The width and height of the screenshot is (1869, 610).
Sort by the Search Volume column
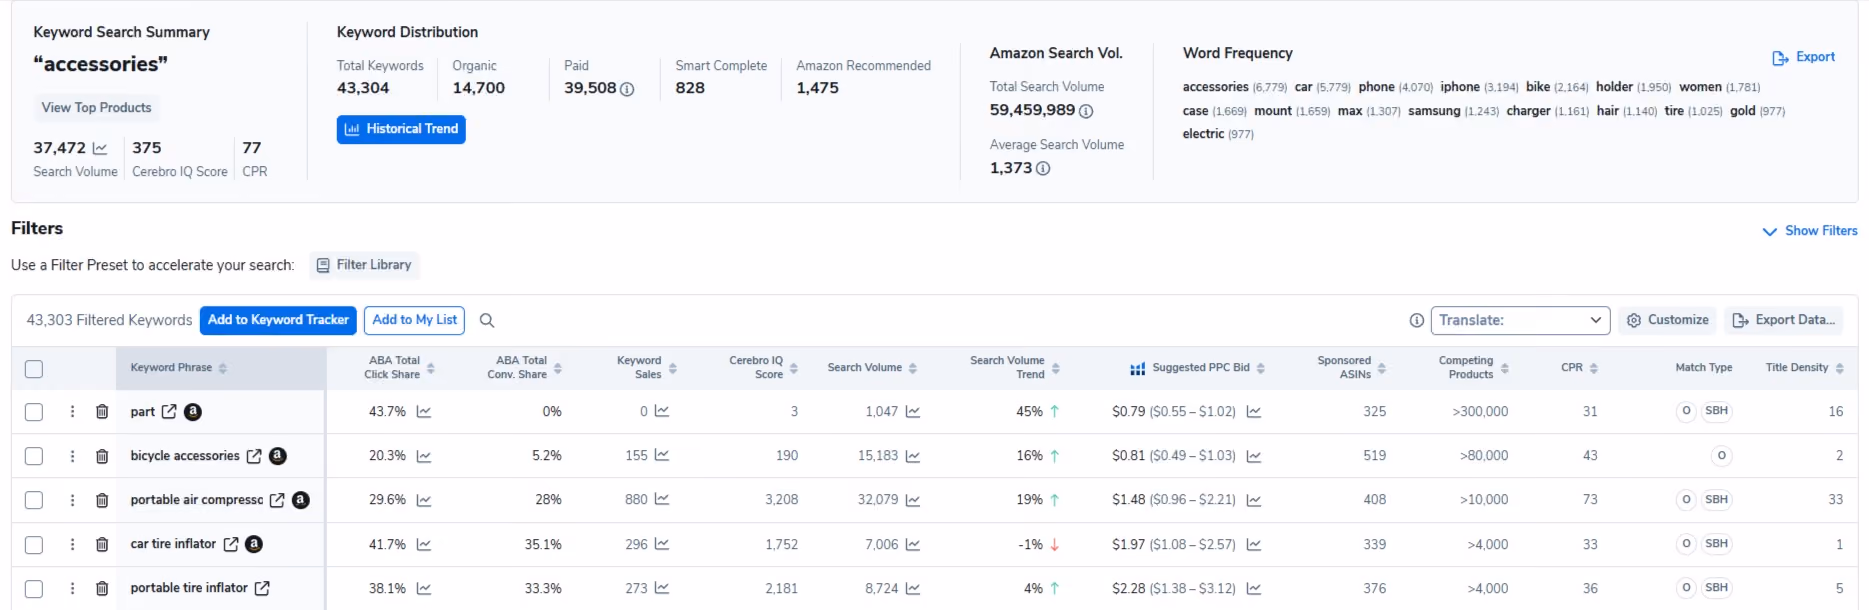click(x=872, y=368)
